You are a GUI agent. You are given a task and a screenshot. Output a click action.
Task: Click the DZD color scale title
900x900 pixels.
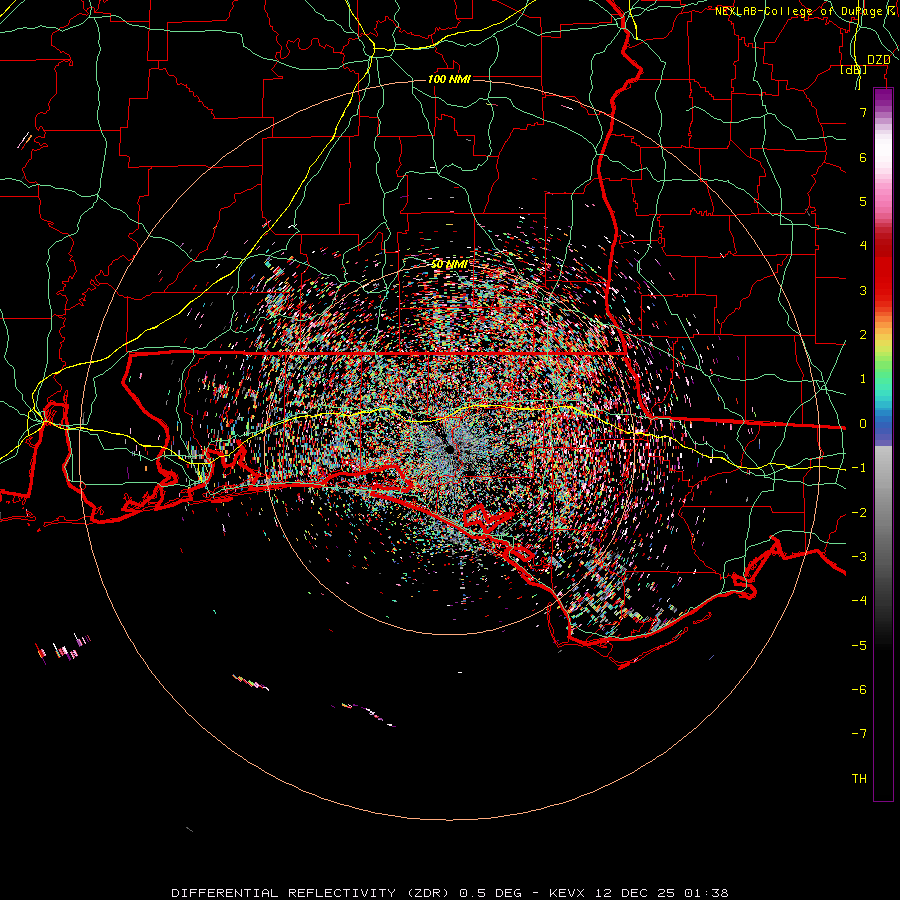878,60
